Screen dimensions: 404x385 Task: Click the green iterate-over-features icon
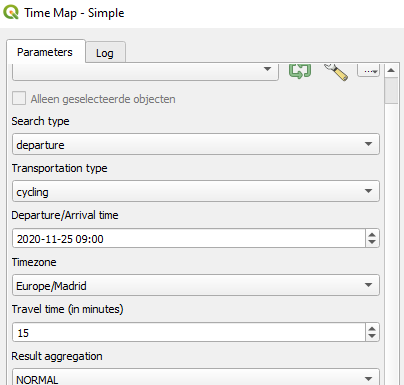point(300,70)
